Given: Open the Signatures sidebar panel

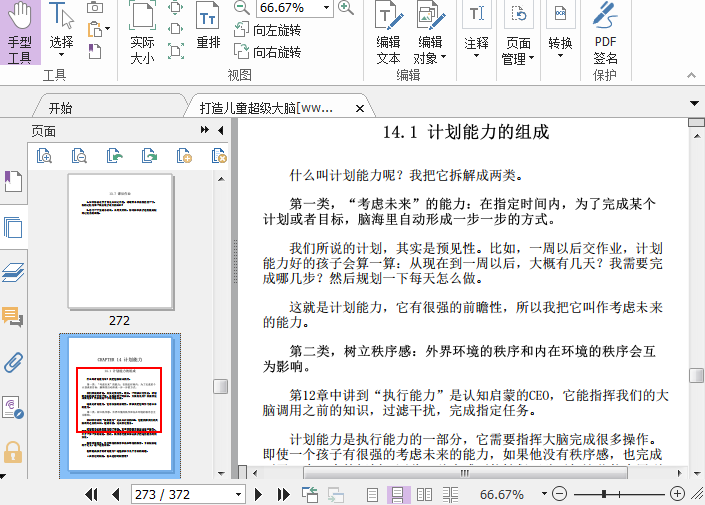Looking at the screenshot, I should click(x=13, y=408).
